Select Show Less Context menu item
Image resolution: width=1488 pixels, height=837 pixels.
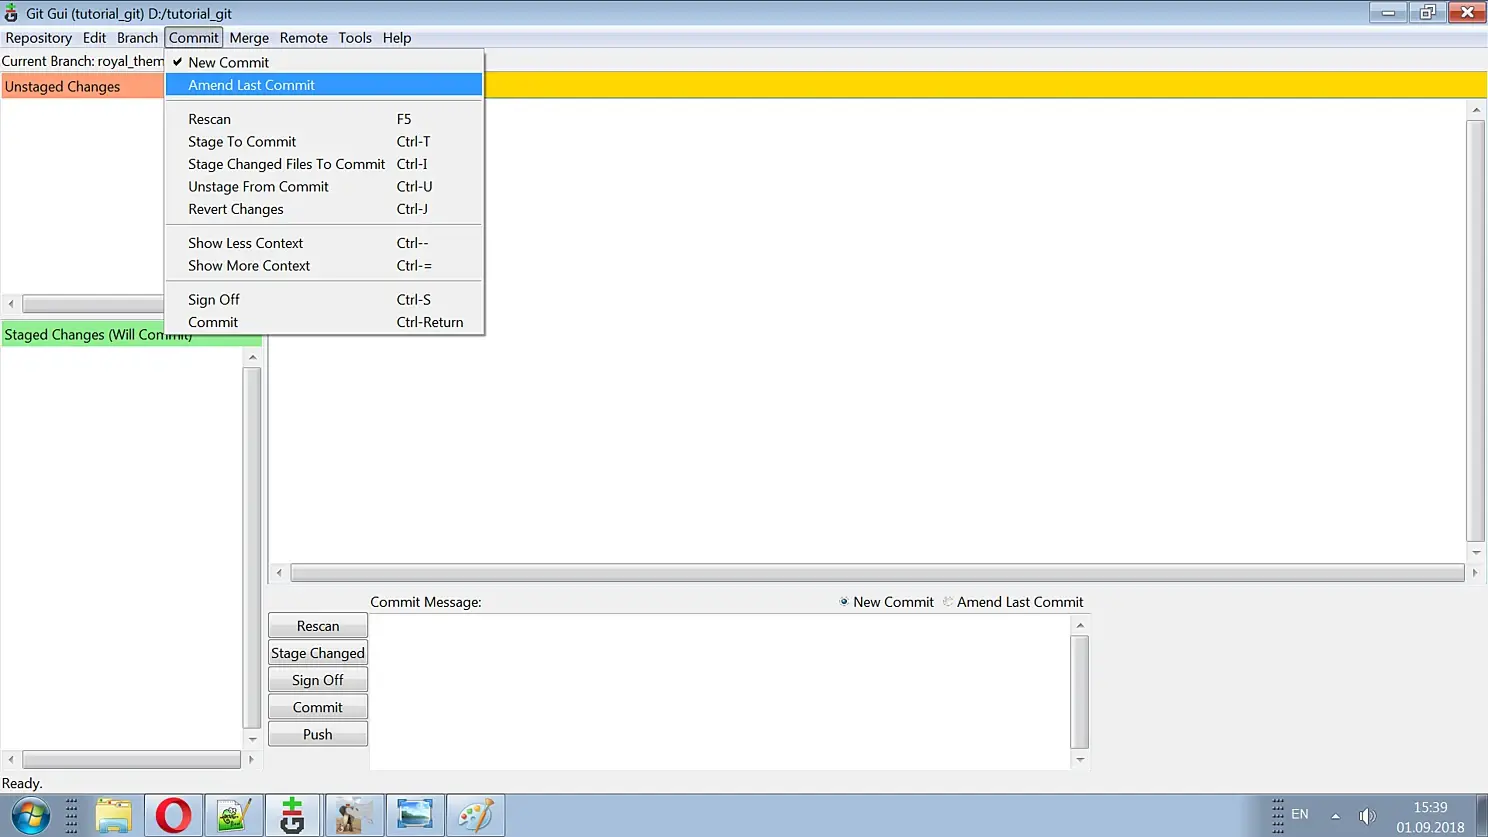click(x=324, y=243)
